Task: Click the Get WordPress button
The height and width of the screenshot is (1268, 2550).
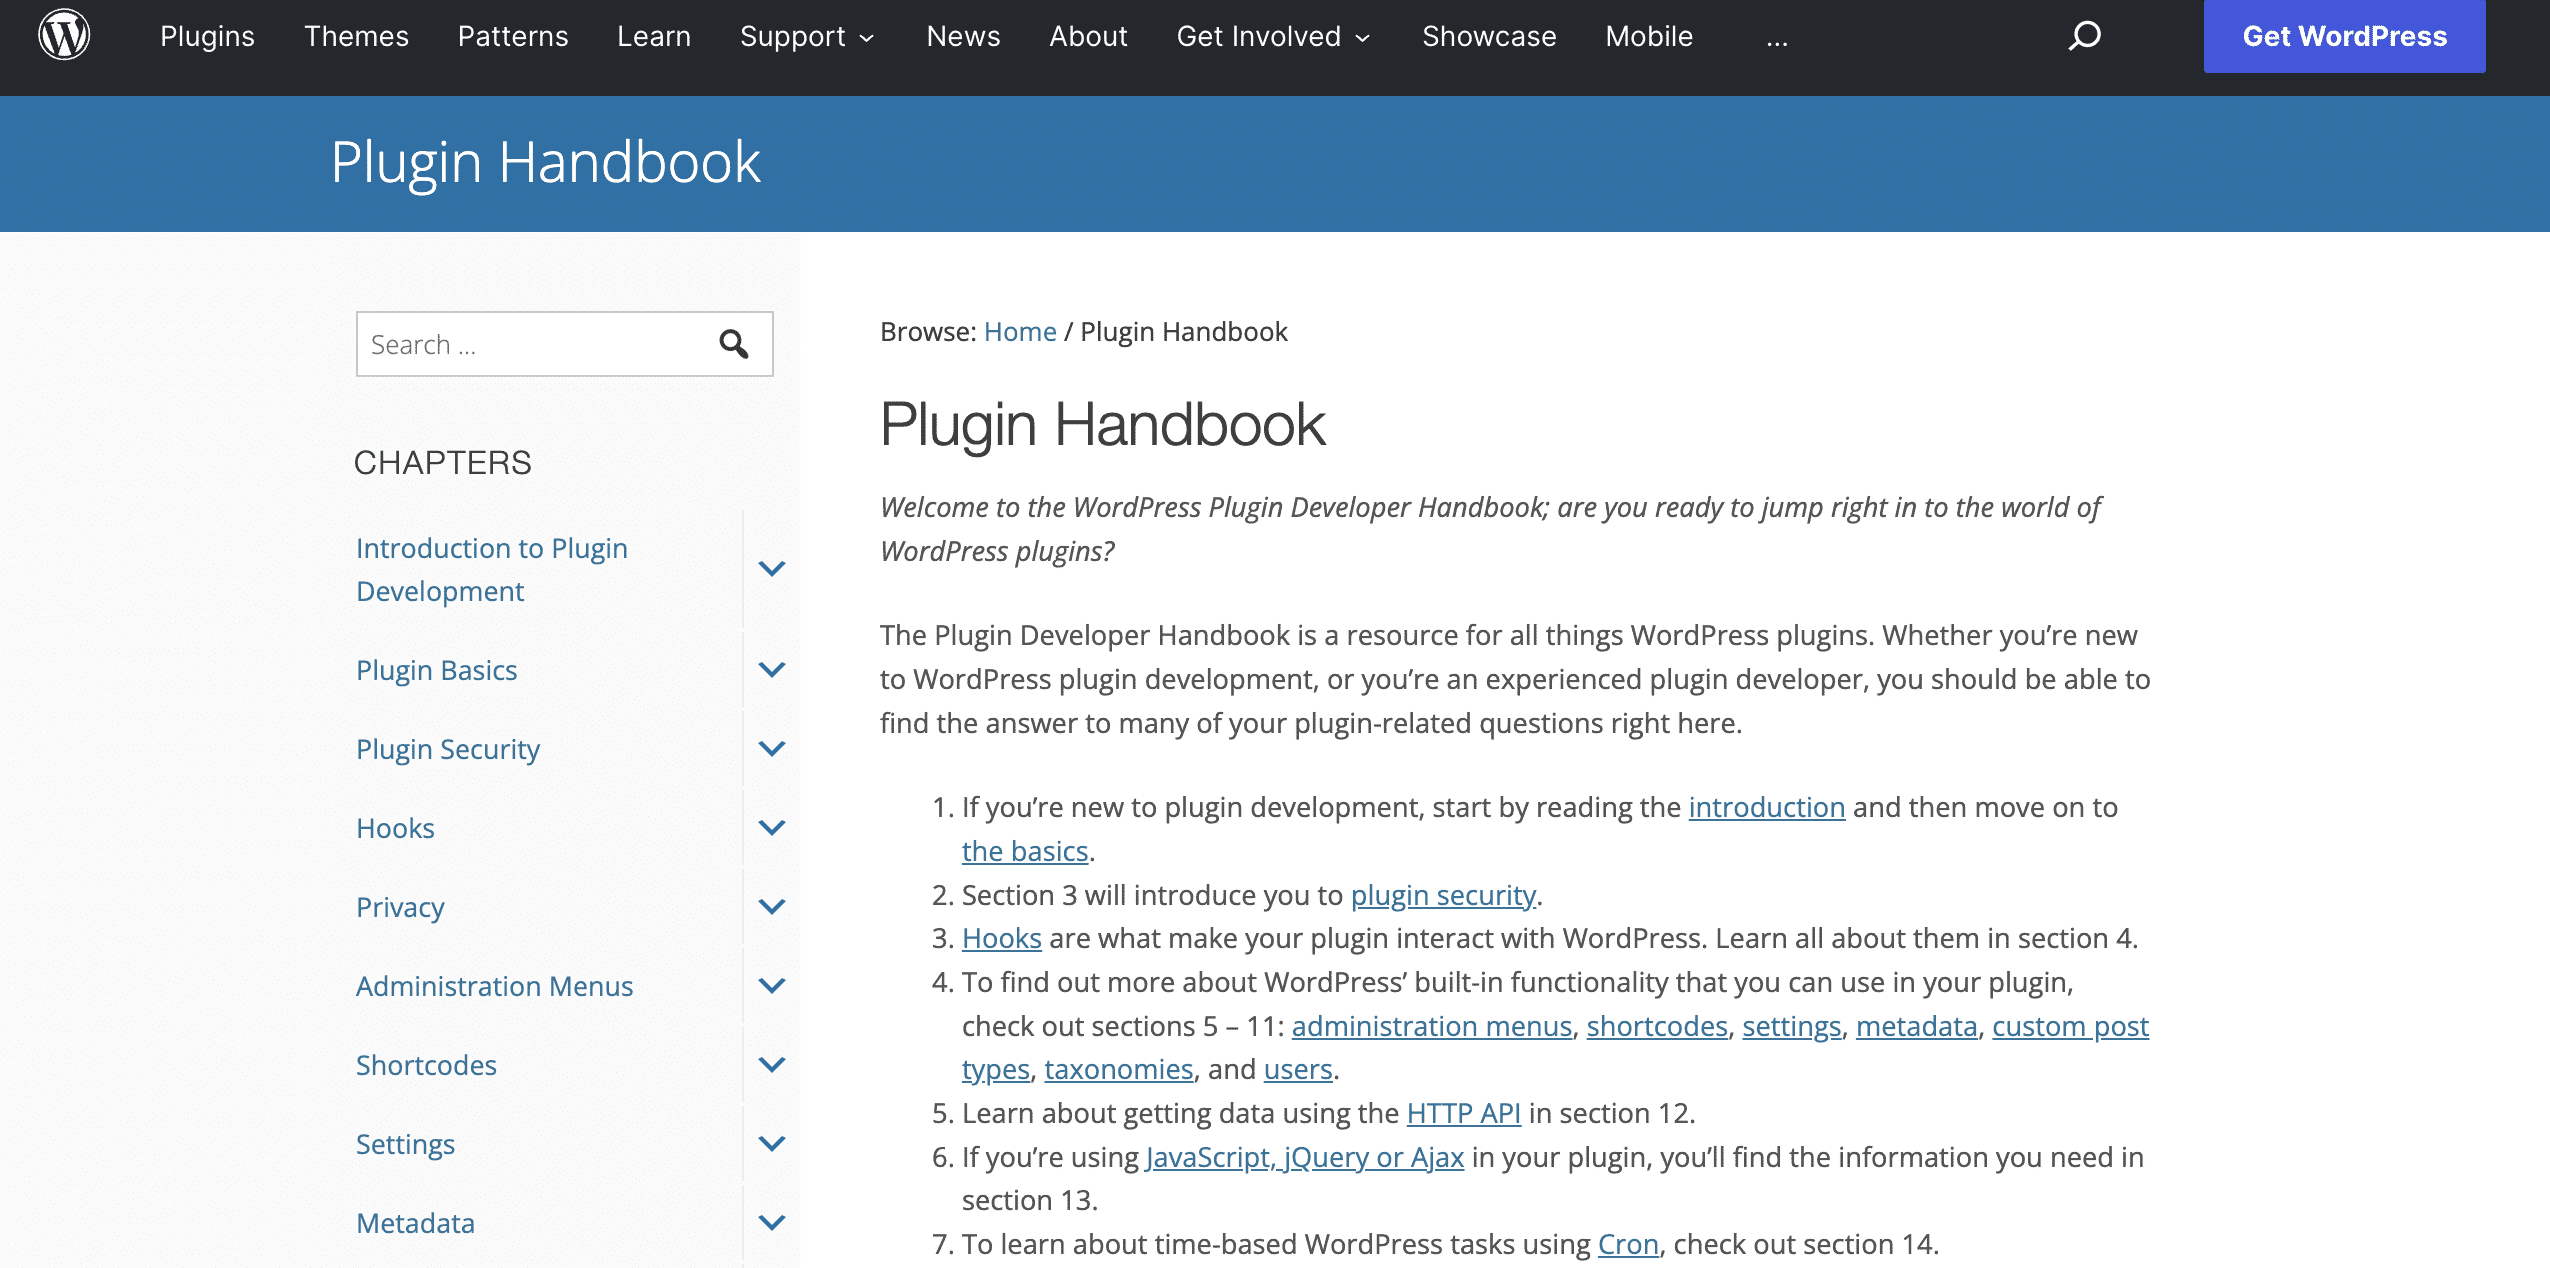Action: pyautogui.click(x=2343, y=36)
